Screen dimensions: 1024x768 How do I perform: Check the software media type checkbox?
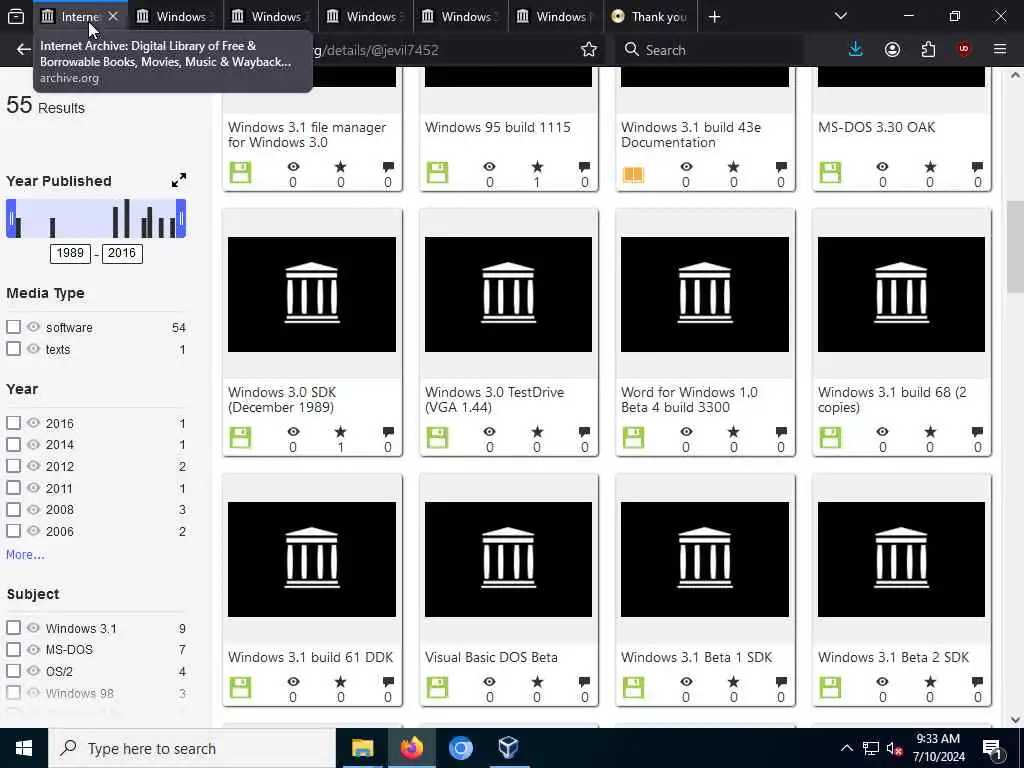(13, 327)
